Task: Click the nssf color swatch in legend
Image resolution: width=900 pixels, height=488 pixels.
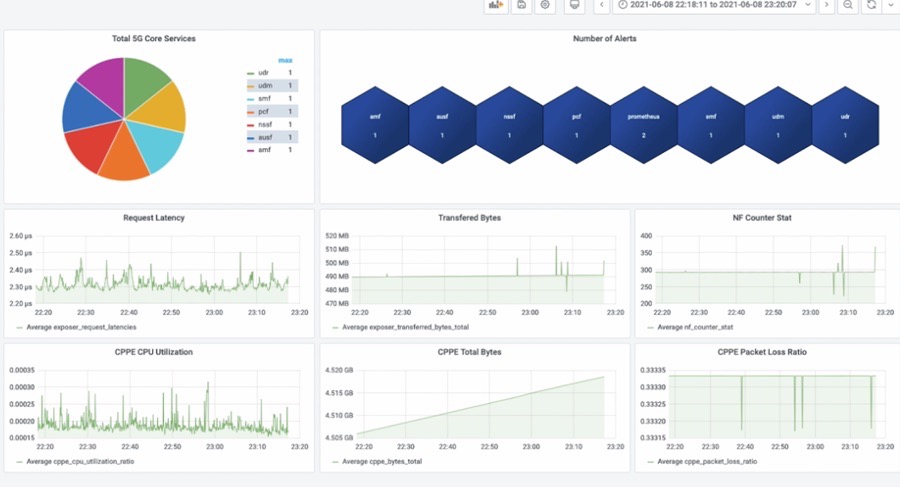Action: coord(251,124)
